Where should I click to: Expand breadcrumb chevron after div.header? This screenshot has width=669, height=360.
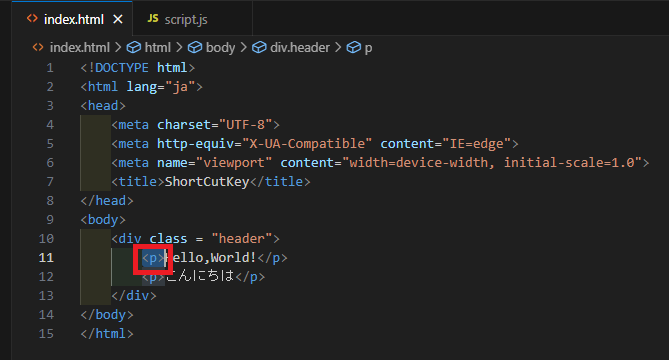pyautogui.click(x=338, y=47)
